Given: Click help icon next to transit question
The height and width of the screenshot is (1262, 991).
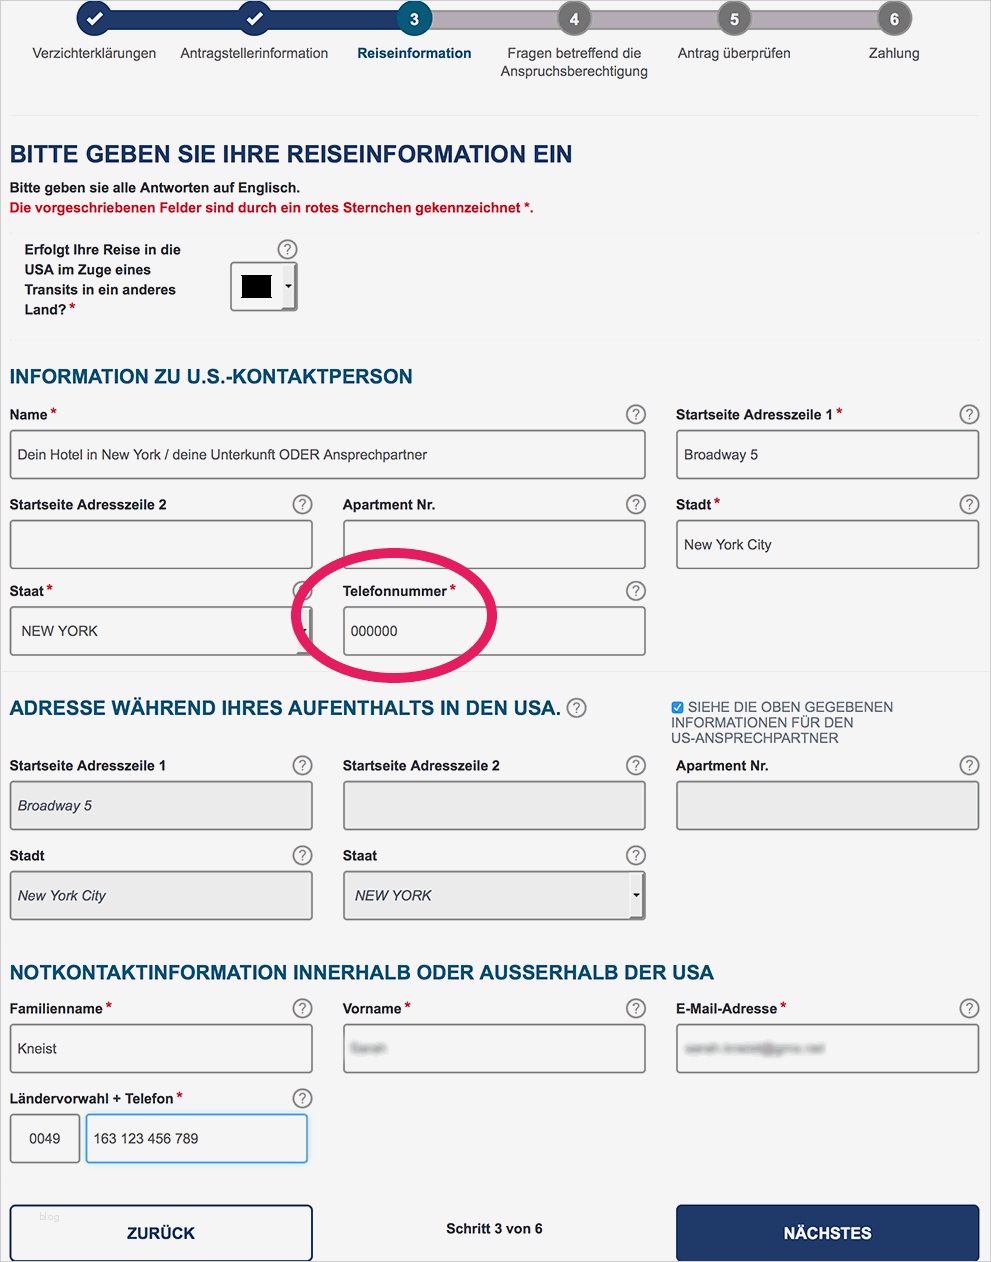Looking at the screenshot, I should pos(287,249).
